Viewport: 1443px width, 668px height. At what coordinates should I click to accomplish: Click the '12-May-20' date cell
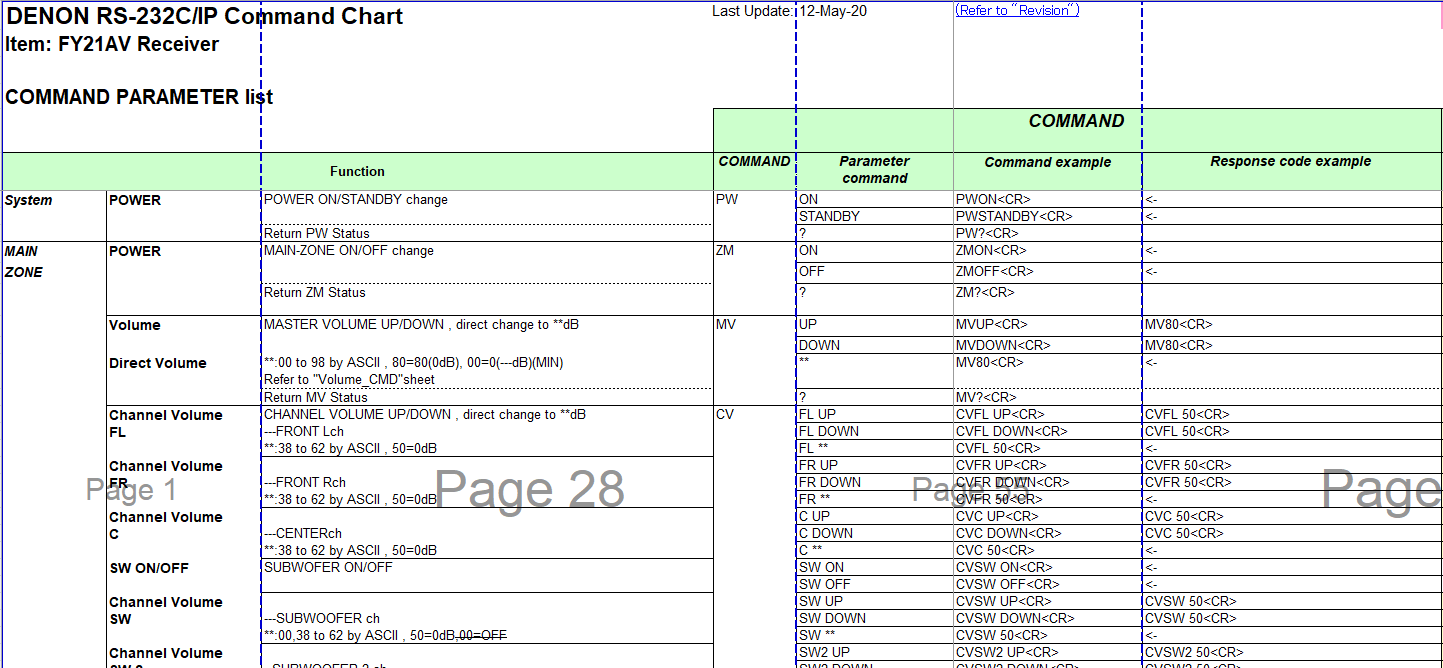point(833,11)
